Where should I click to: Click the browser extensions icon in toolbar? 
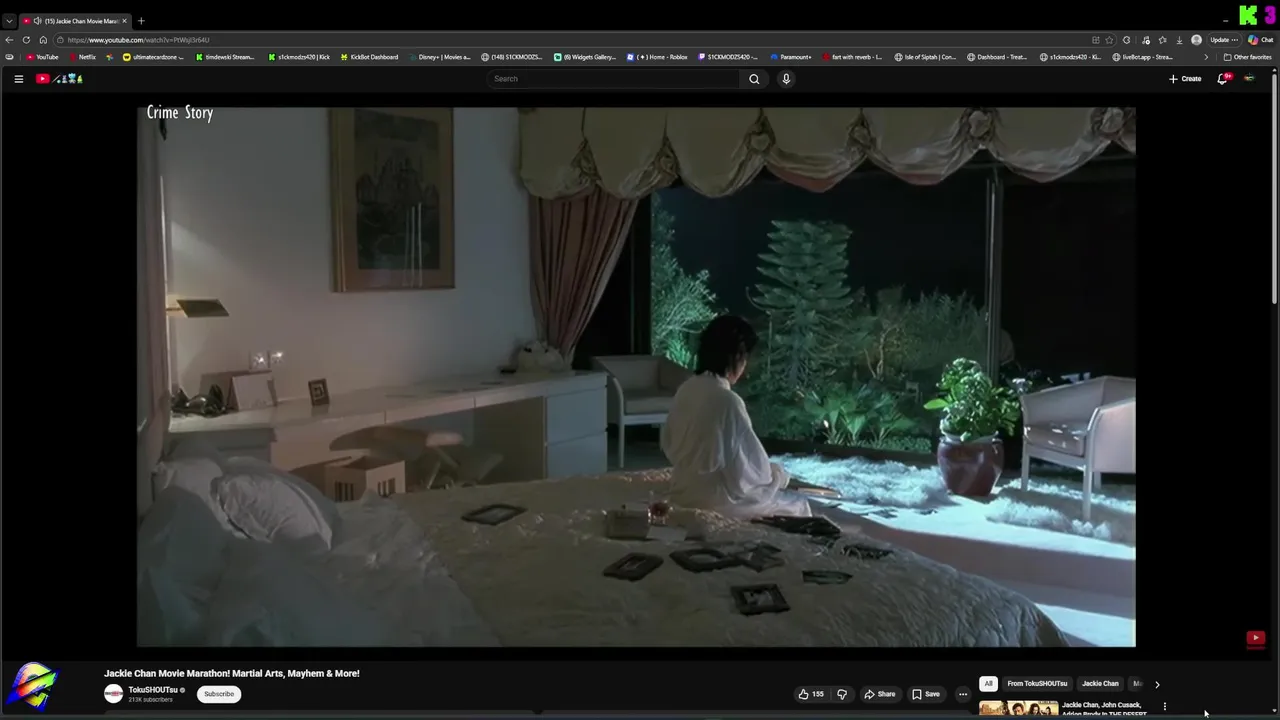click(x=1126, y=40)
